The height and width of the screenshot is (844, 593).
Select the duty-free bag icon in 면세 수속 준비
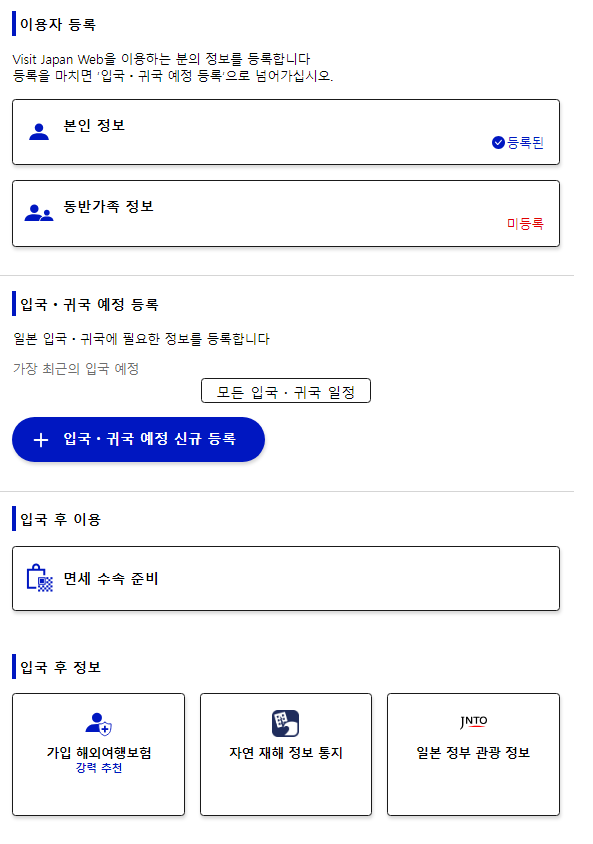point(37,578)
